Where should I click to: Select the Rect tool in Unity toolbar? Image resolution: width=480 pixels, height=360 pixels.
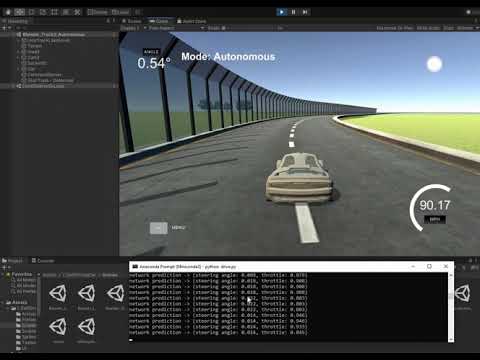pos(54,12)
